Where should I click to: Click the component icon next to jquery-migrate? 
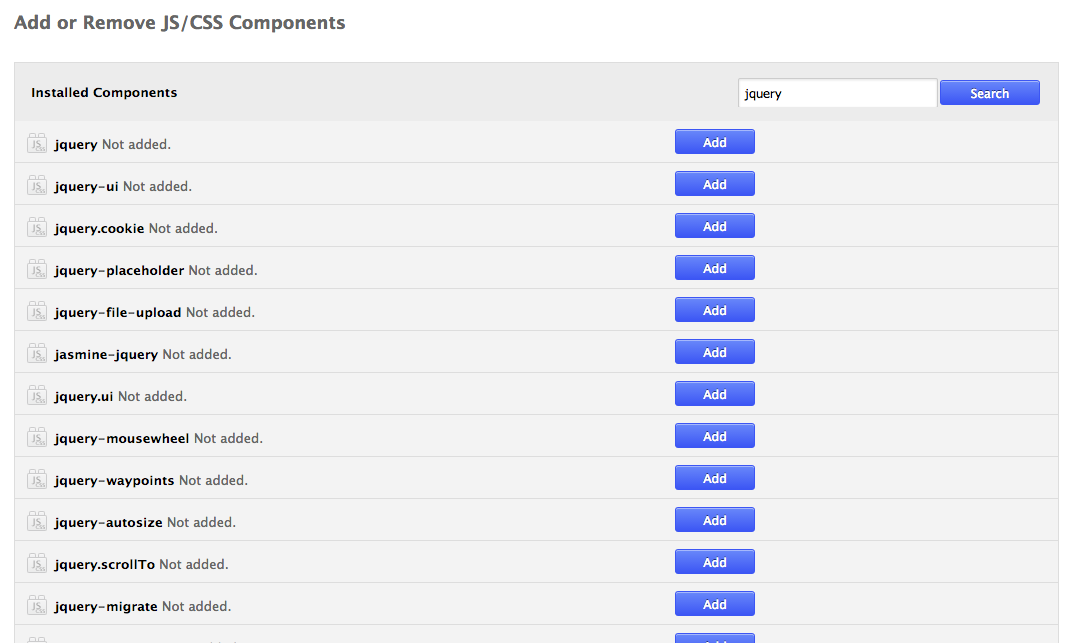37,606
